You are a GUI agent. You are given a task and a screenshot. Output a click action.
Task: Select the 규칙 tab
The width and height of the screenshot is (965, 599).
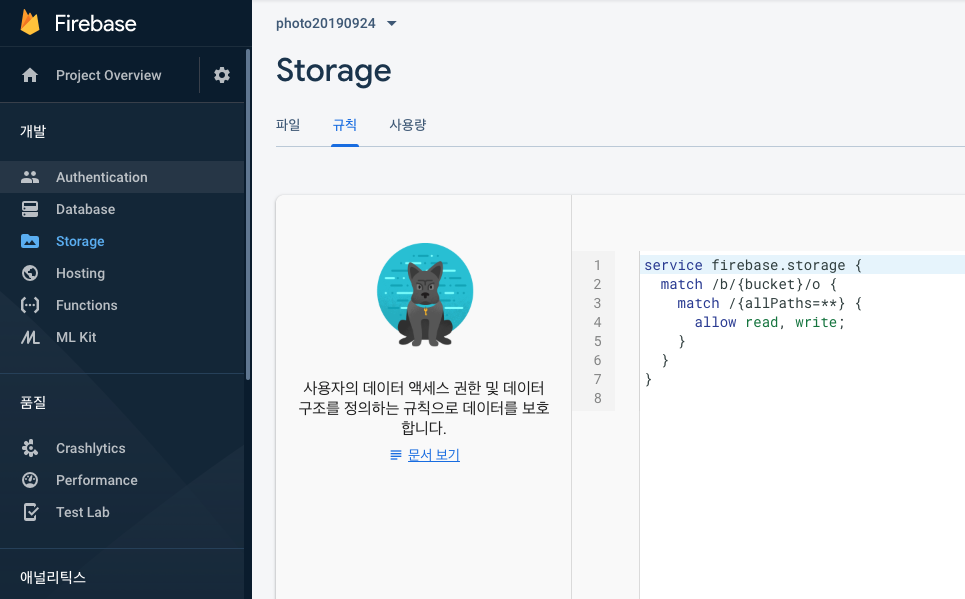345,125
